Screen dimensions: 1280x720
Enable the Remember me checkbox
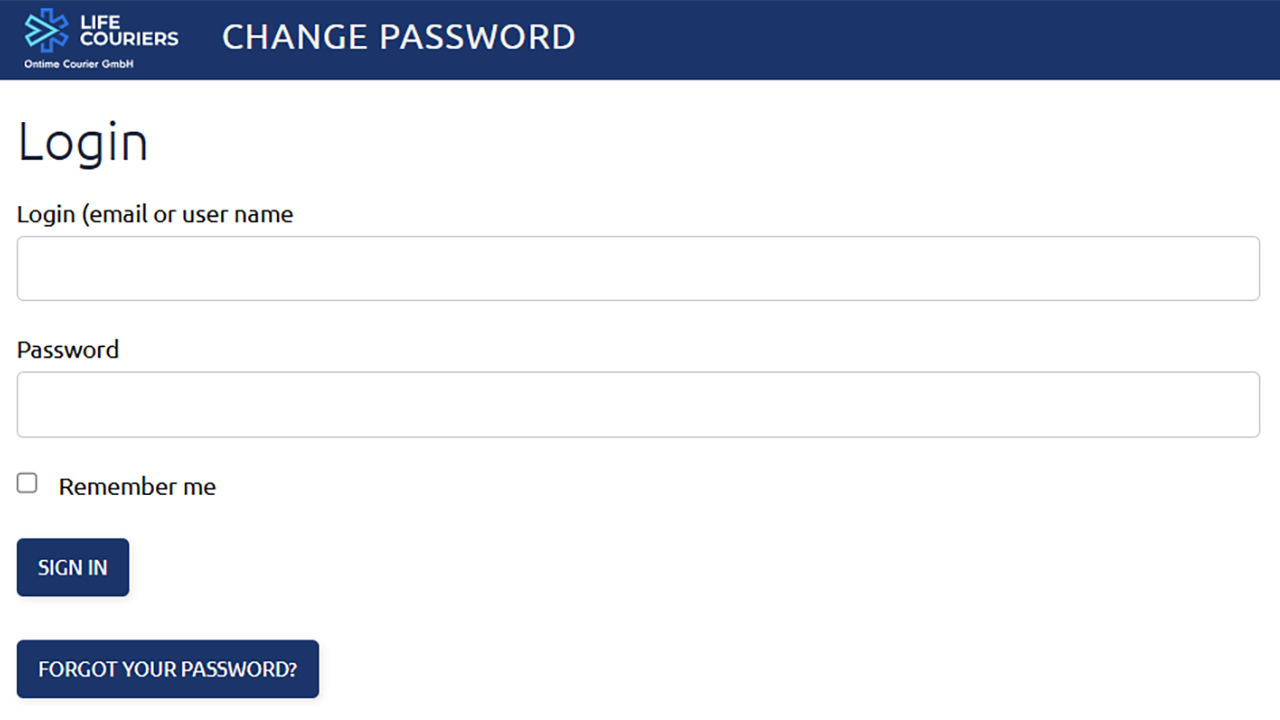pos(27,484)
